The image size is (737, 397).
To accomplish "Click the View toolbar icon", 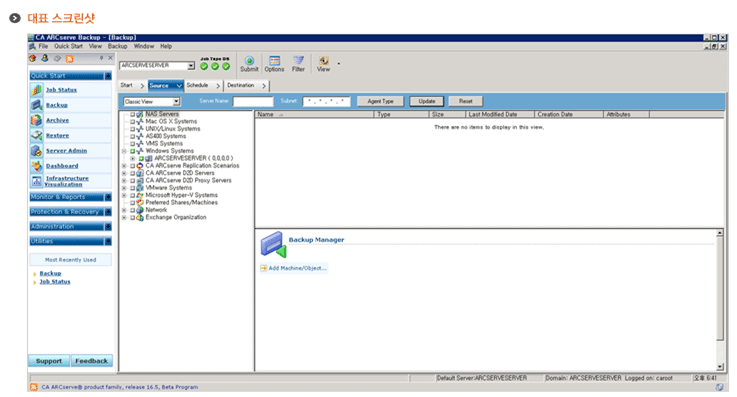I will [323, 61].
